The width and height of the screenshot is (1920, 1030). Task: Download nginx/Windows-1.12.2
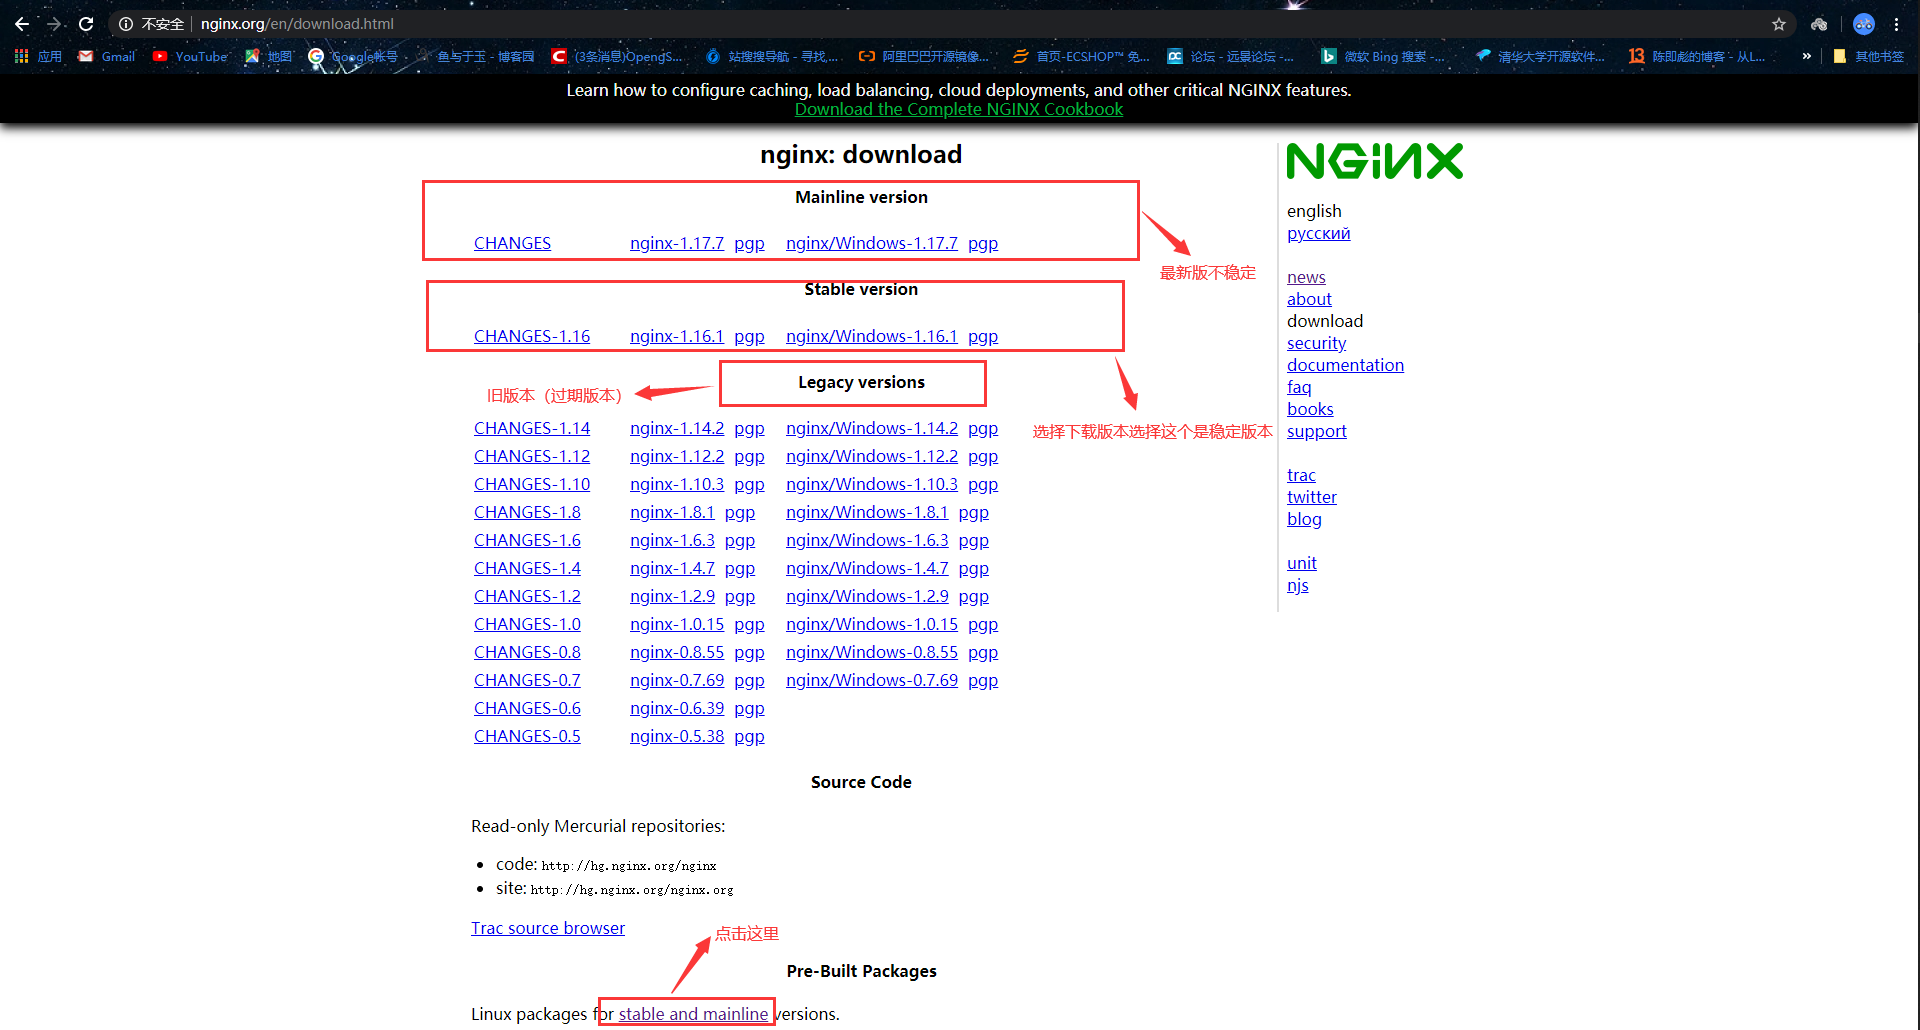coord(872,456)
